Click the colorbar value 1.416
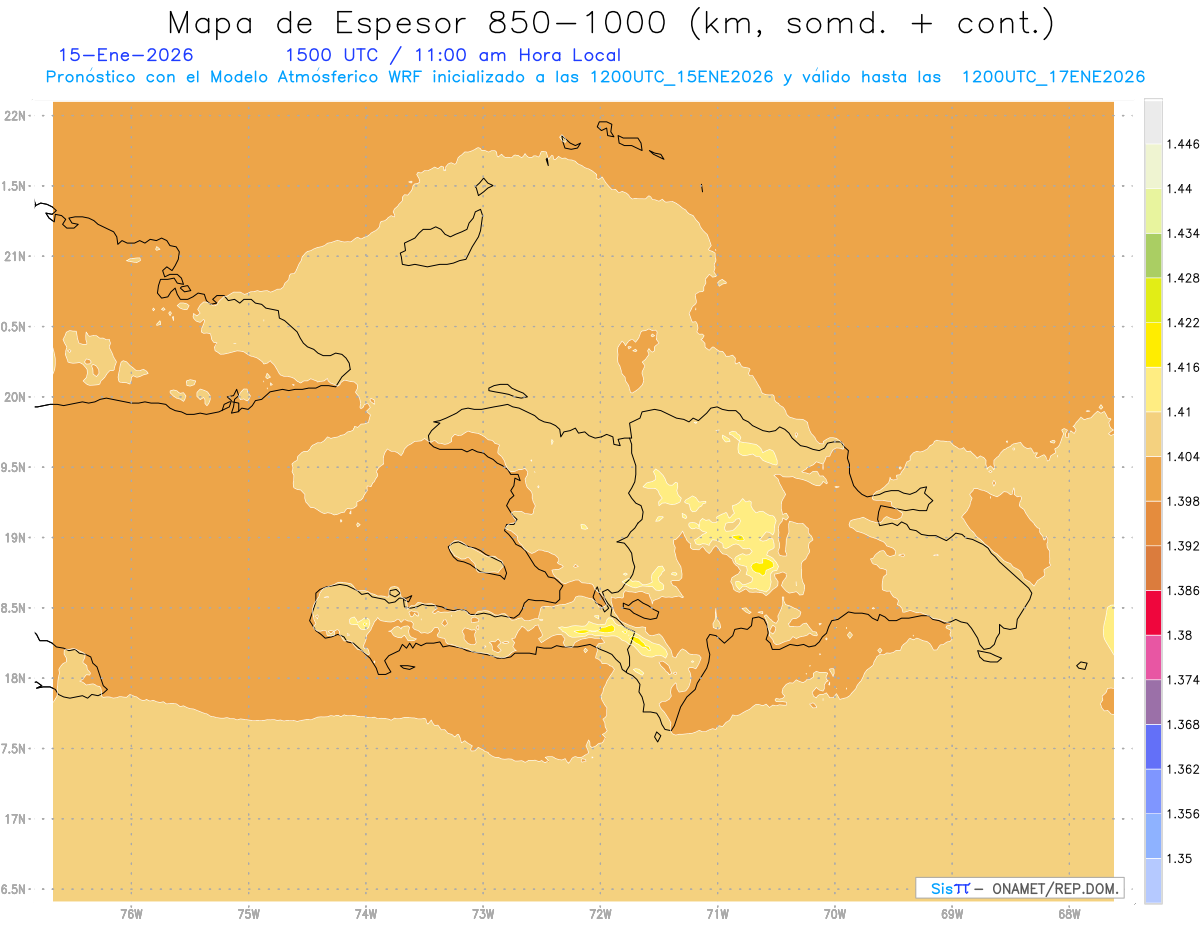This screenshot has width=1200, height=927. coord(1184,367)
